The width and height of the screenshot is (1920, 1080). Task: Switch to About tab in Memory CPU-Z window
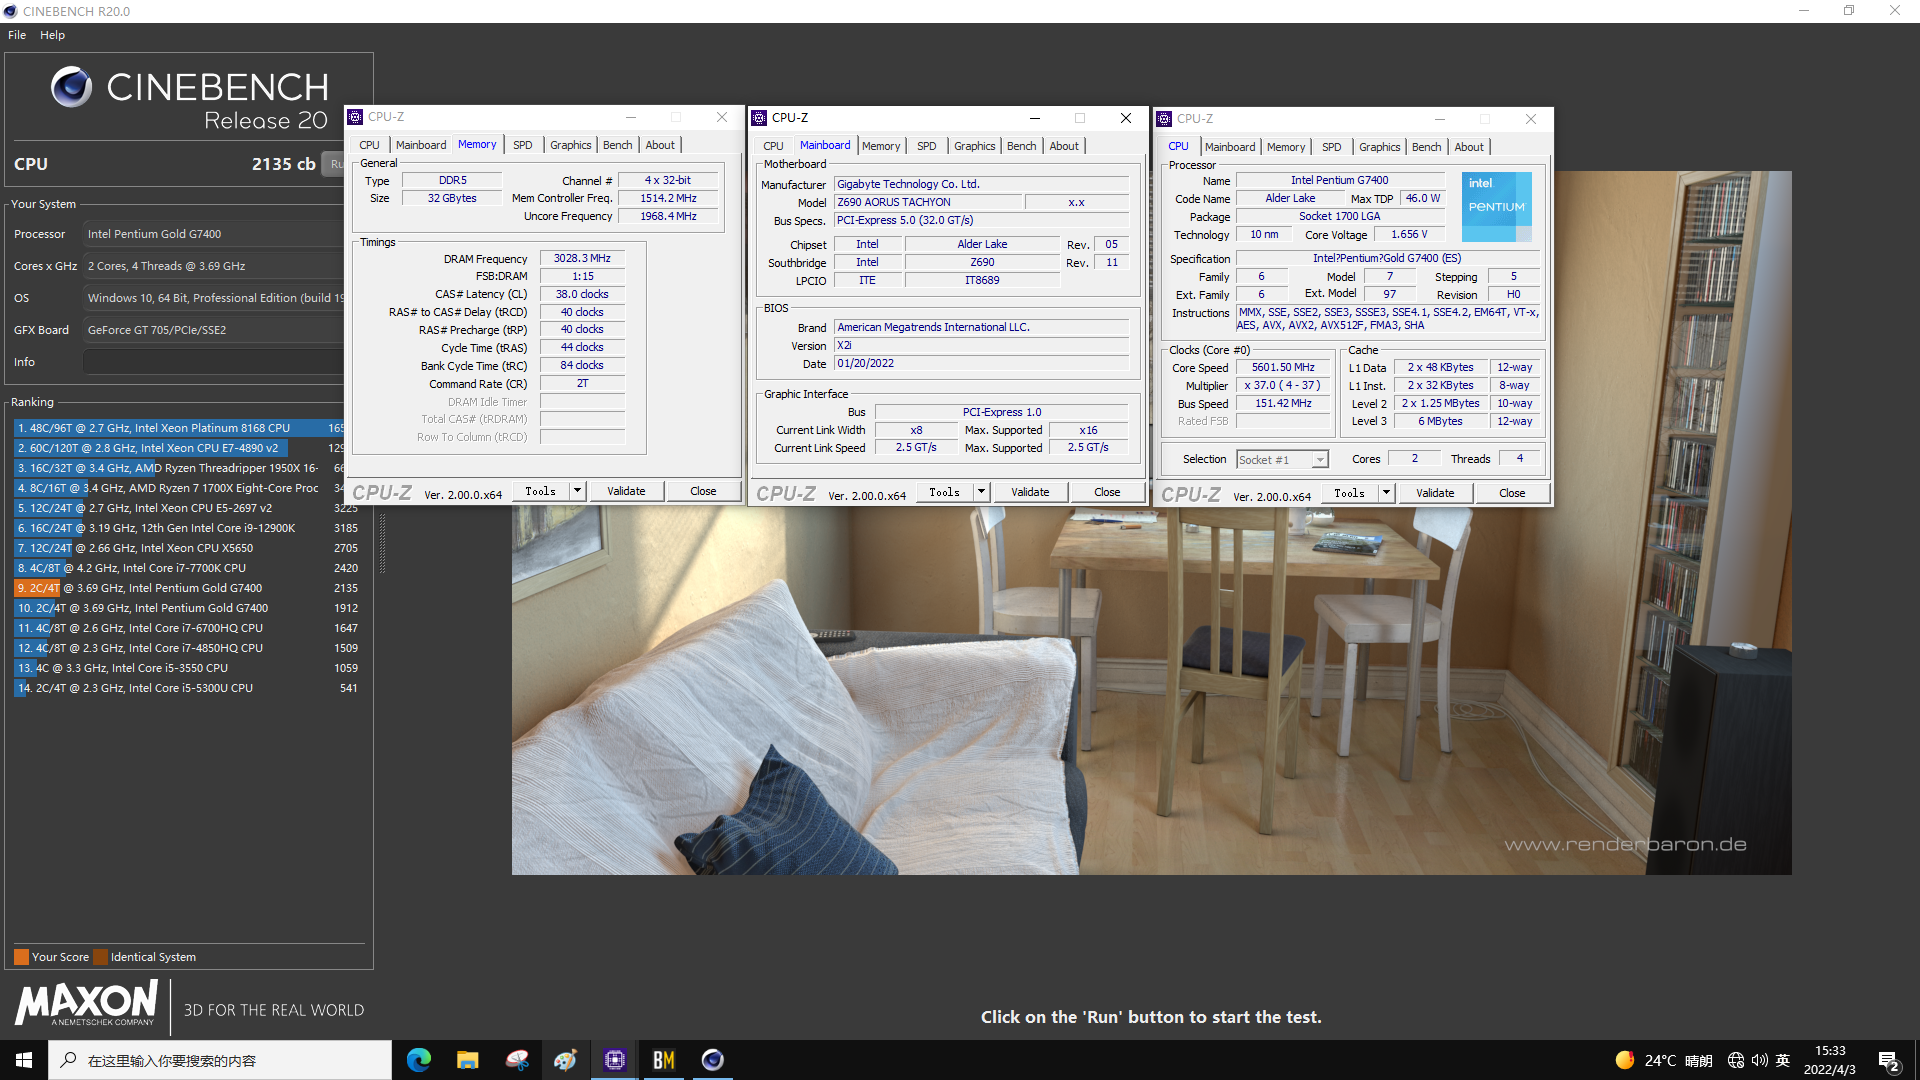pyautogui.click(x=660, y=145)
